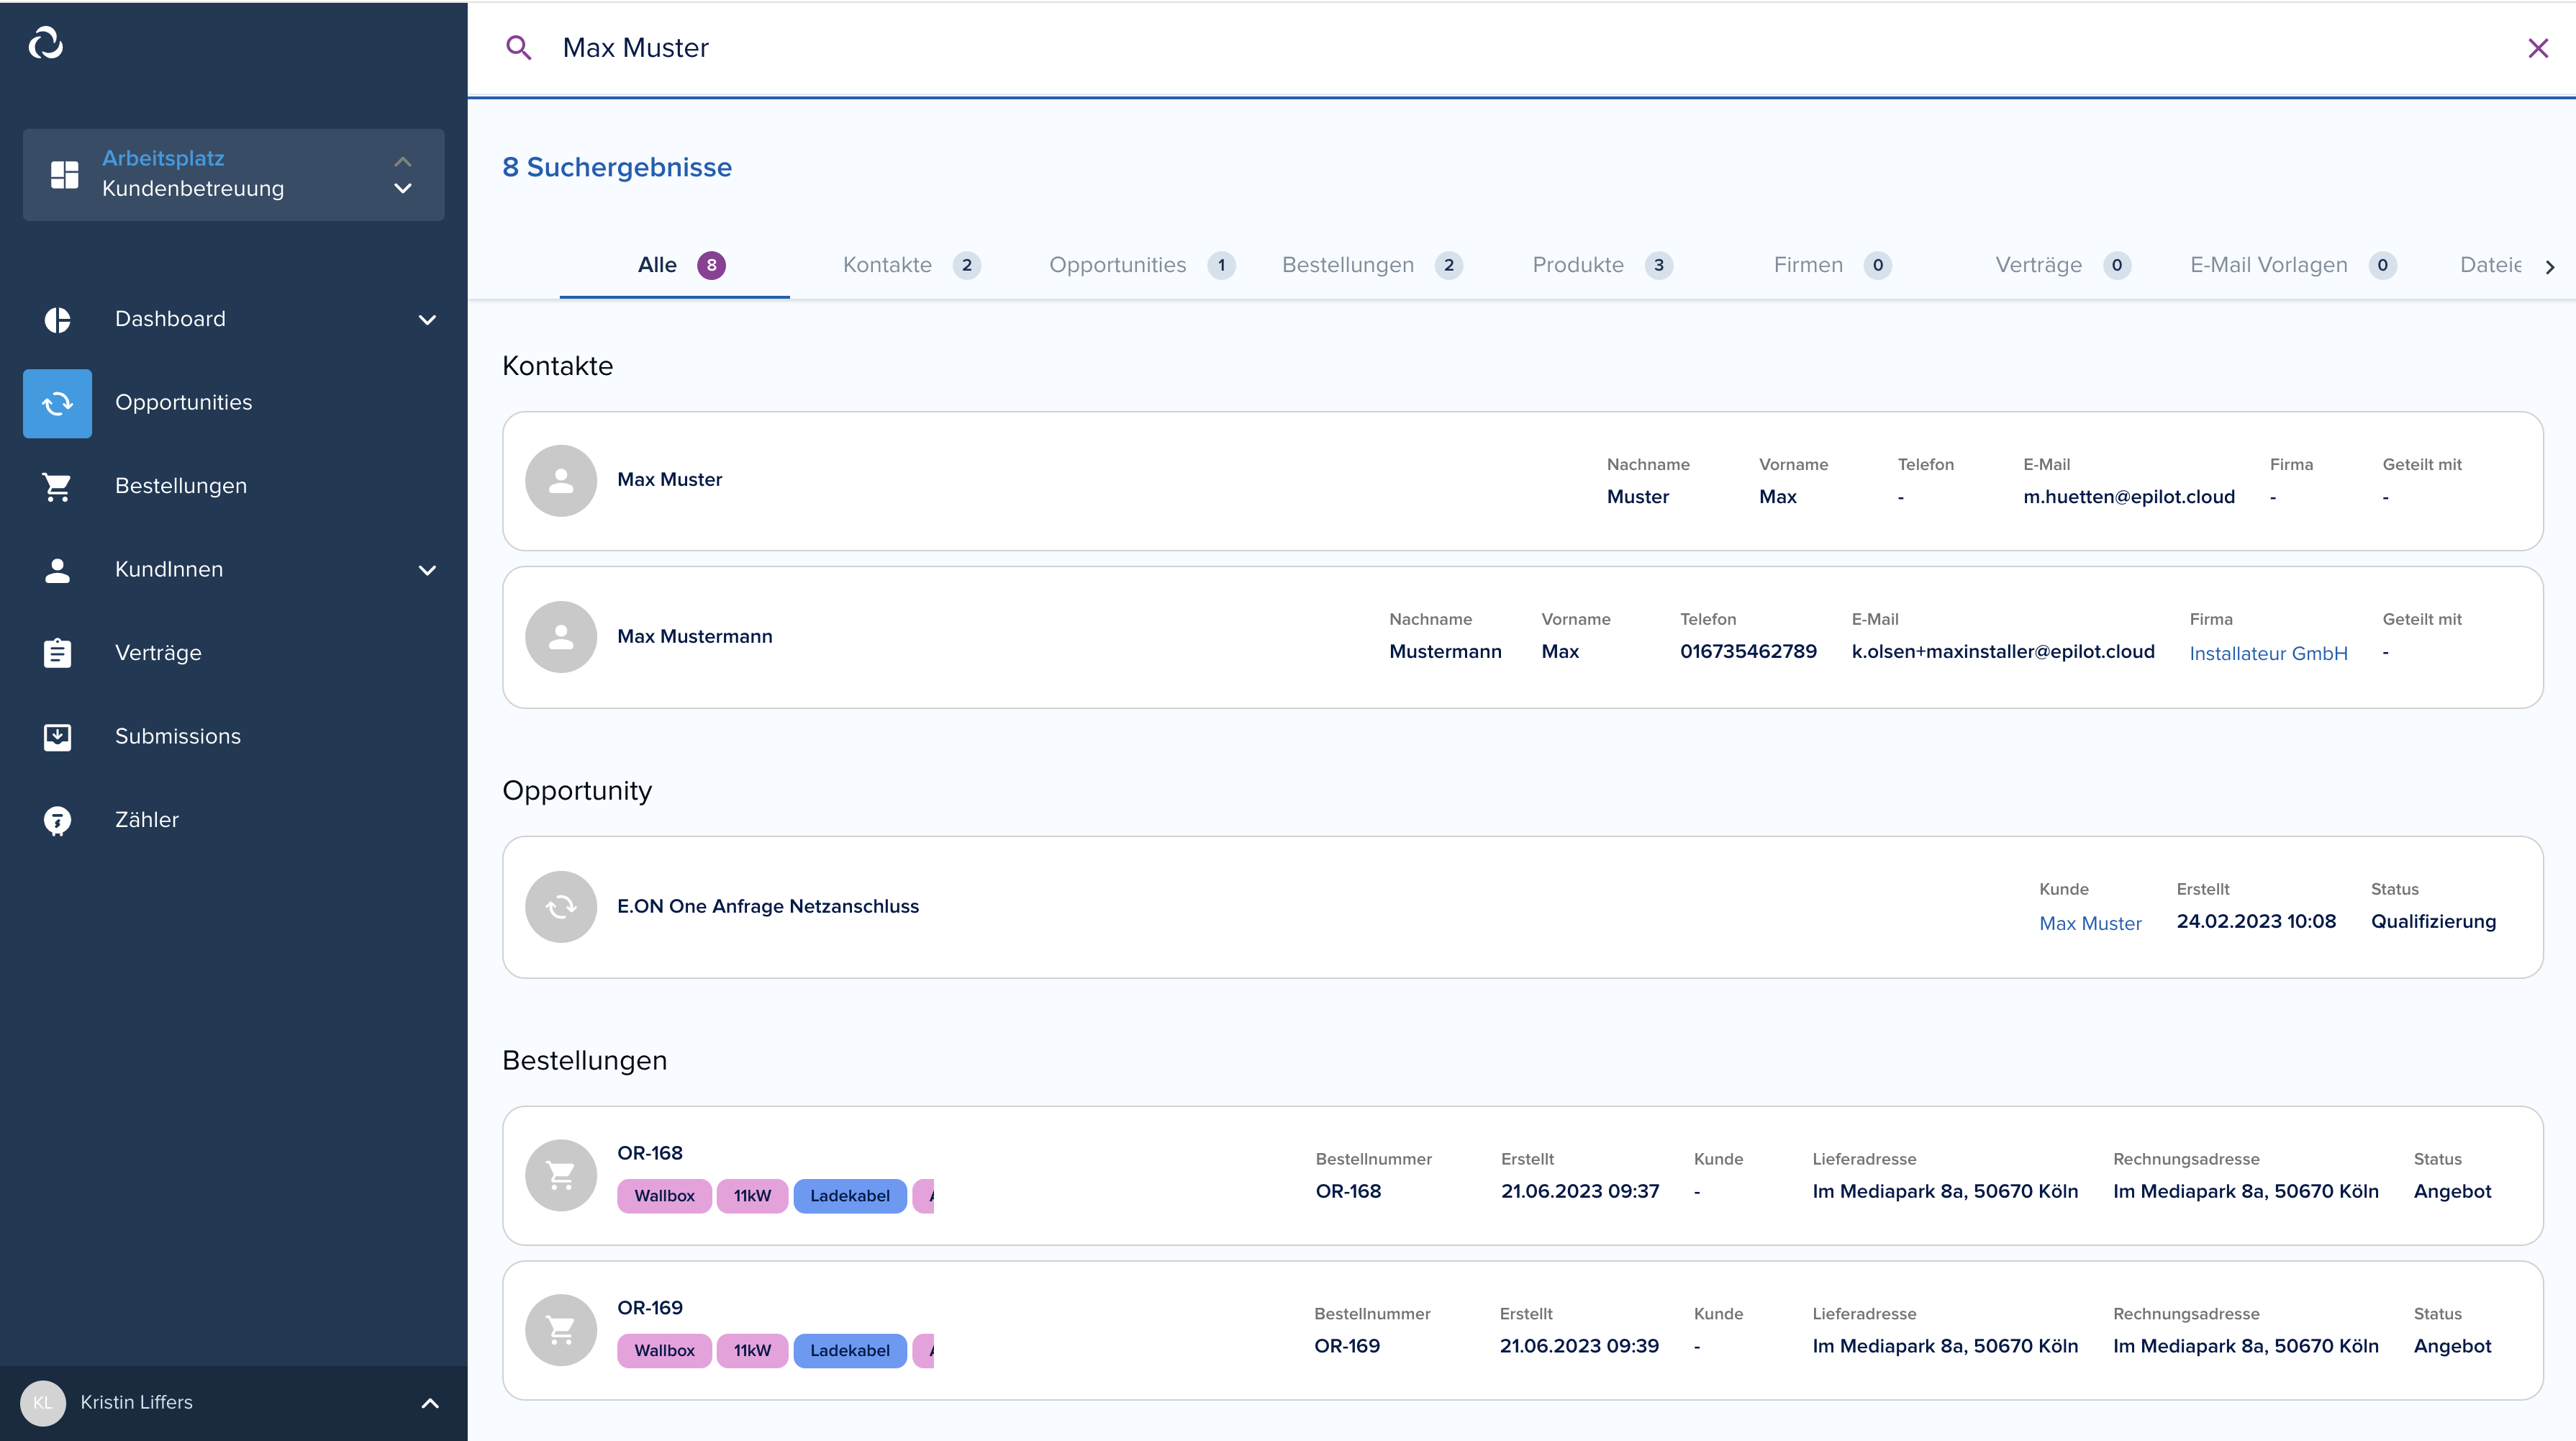The height and width of the screenshot is (1441, 2576).
Task: Click phone number 016735462789
Action: click(x=1748, y=651)
